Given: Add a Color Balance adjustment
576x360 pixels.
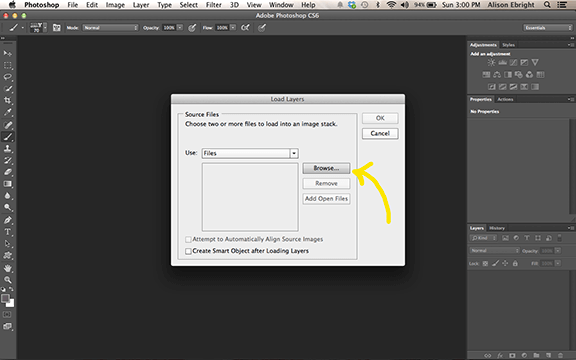Looking at the screenshot, I should pyautogui.click(x=497, y=75).
